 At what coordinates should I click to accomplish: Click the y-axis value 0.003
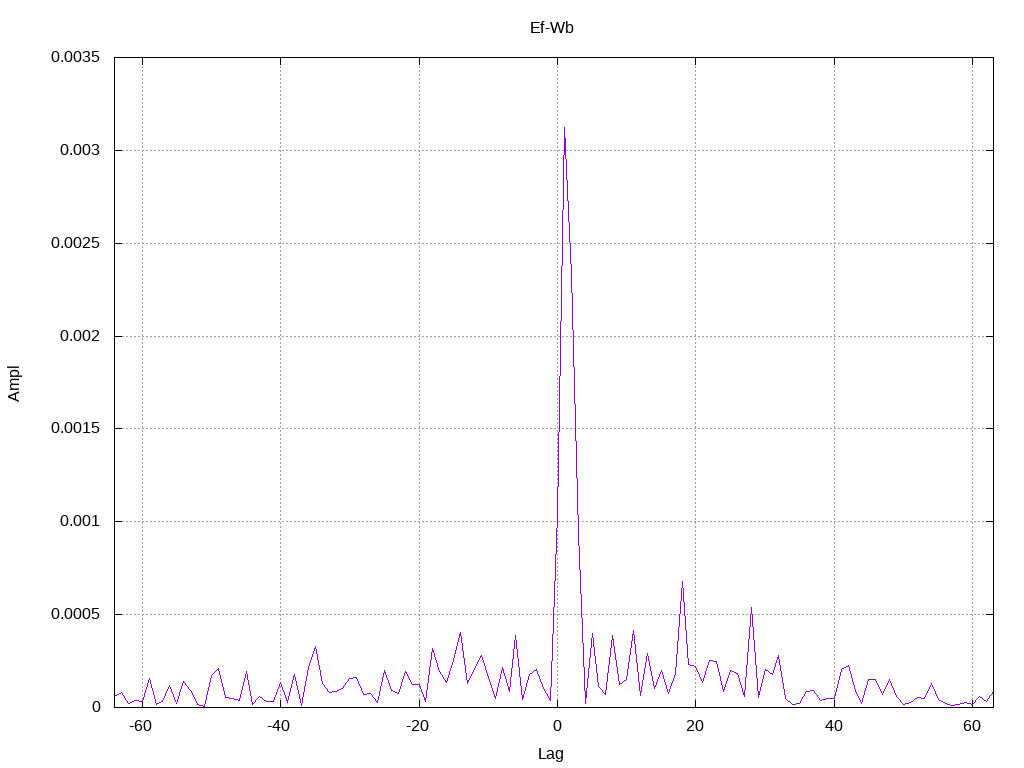coord(80,150)
